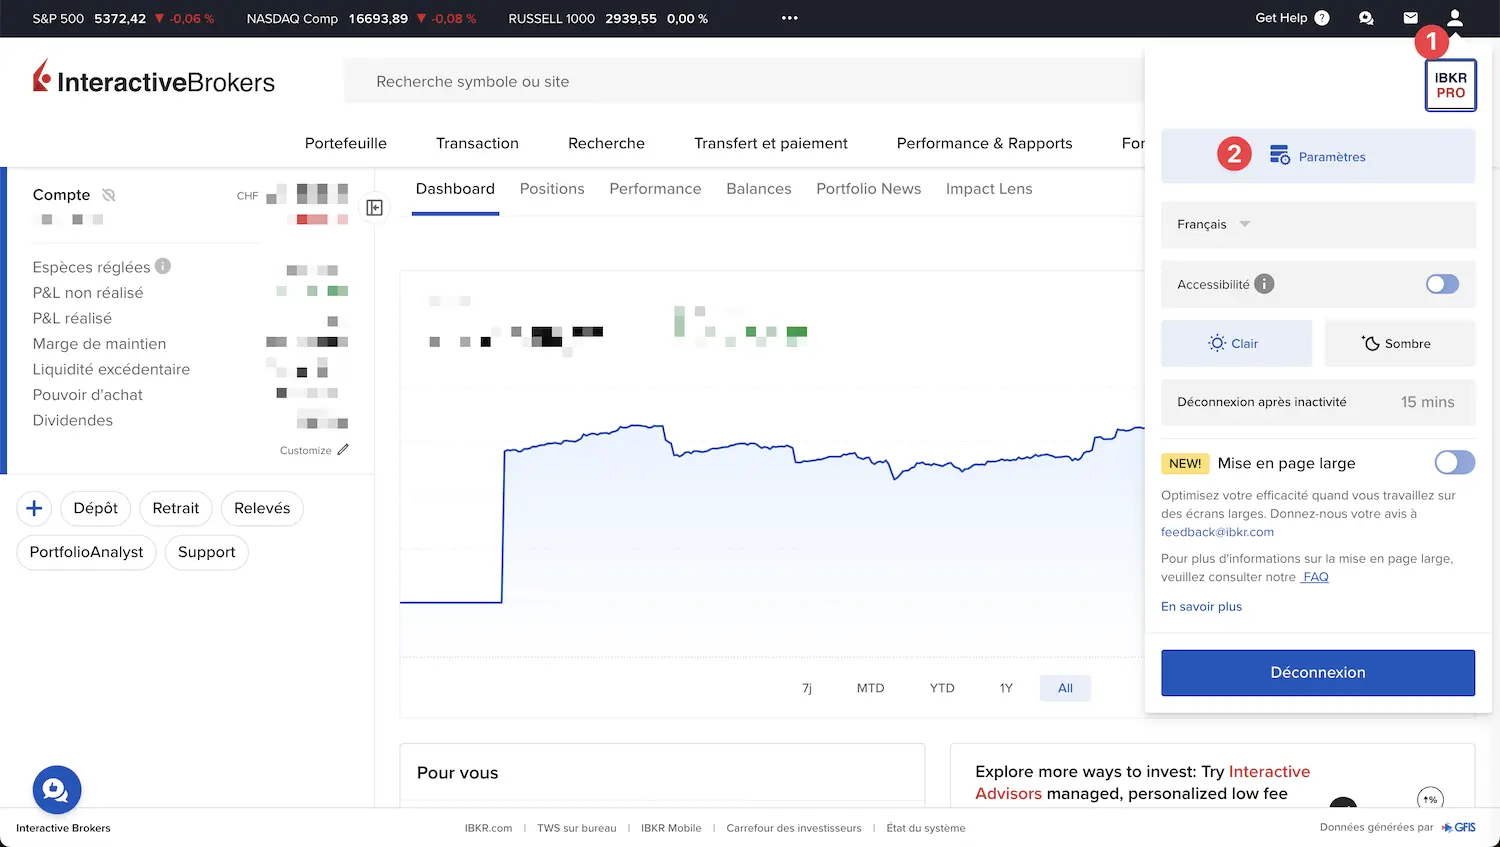
Task: Click the moon icon for Sombre theme
Action: [x=1370, y=343]
